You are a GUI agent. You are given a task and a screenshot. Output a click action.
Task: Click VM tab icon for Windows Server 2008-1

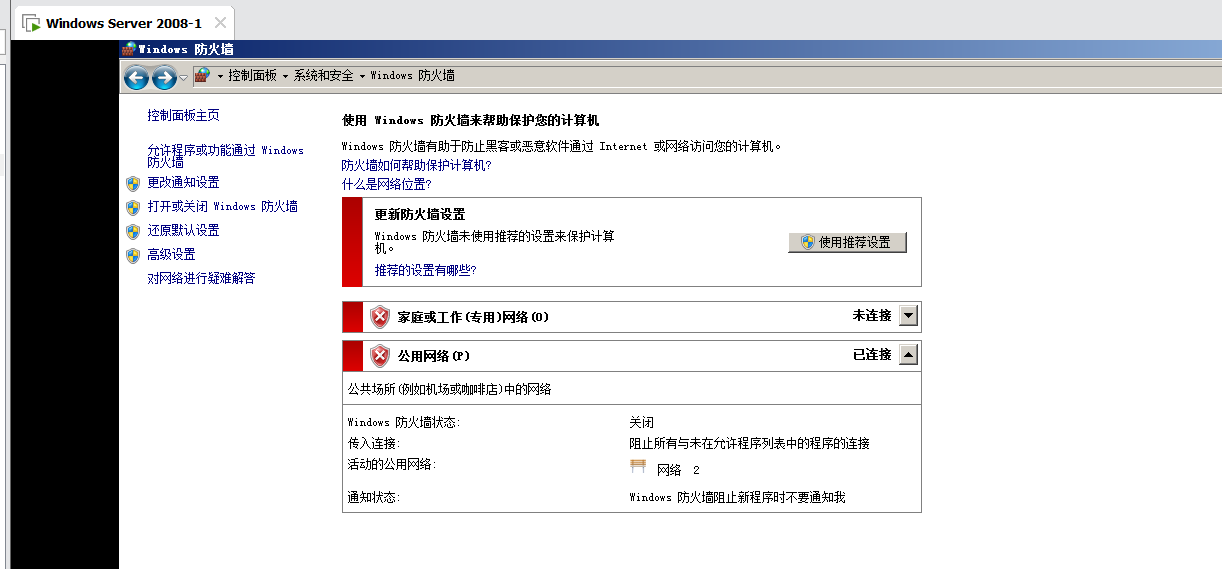tap(31, 23)
